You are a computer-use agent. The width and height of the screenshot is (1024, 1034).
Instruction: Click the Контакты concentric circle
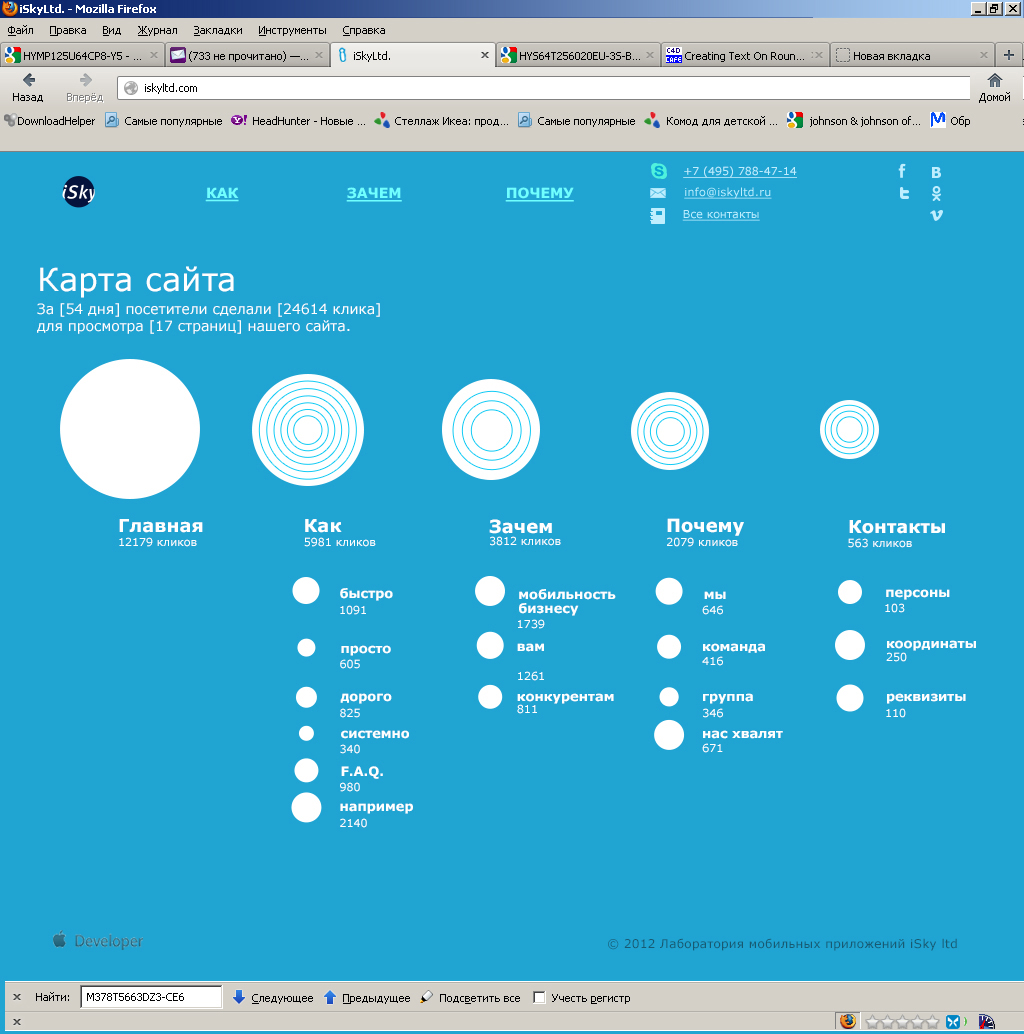849,429
